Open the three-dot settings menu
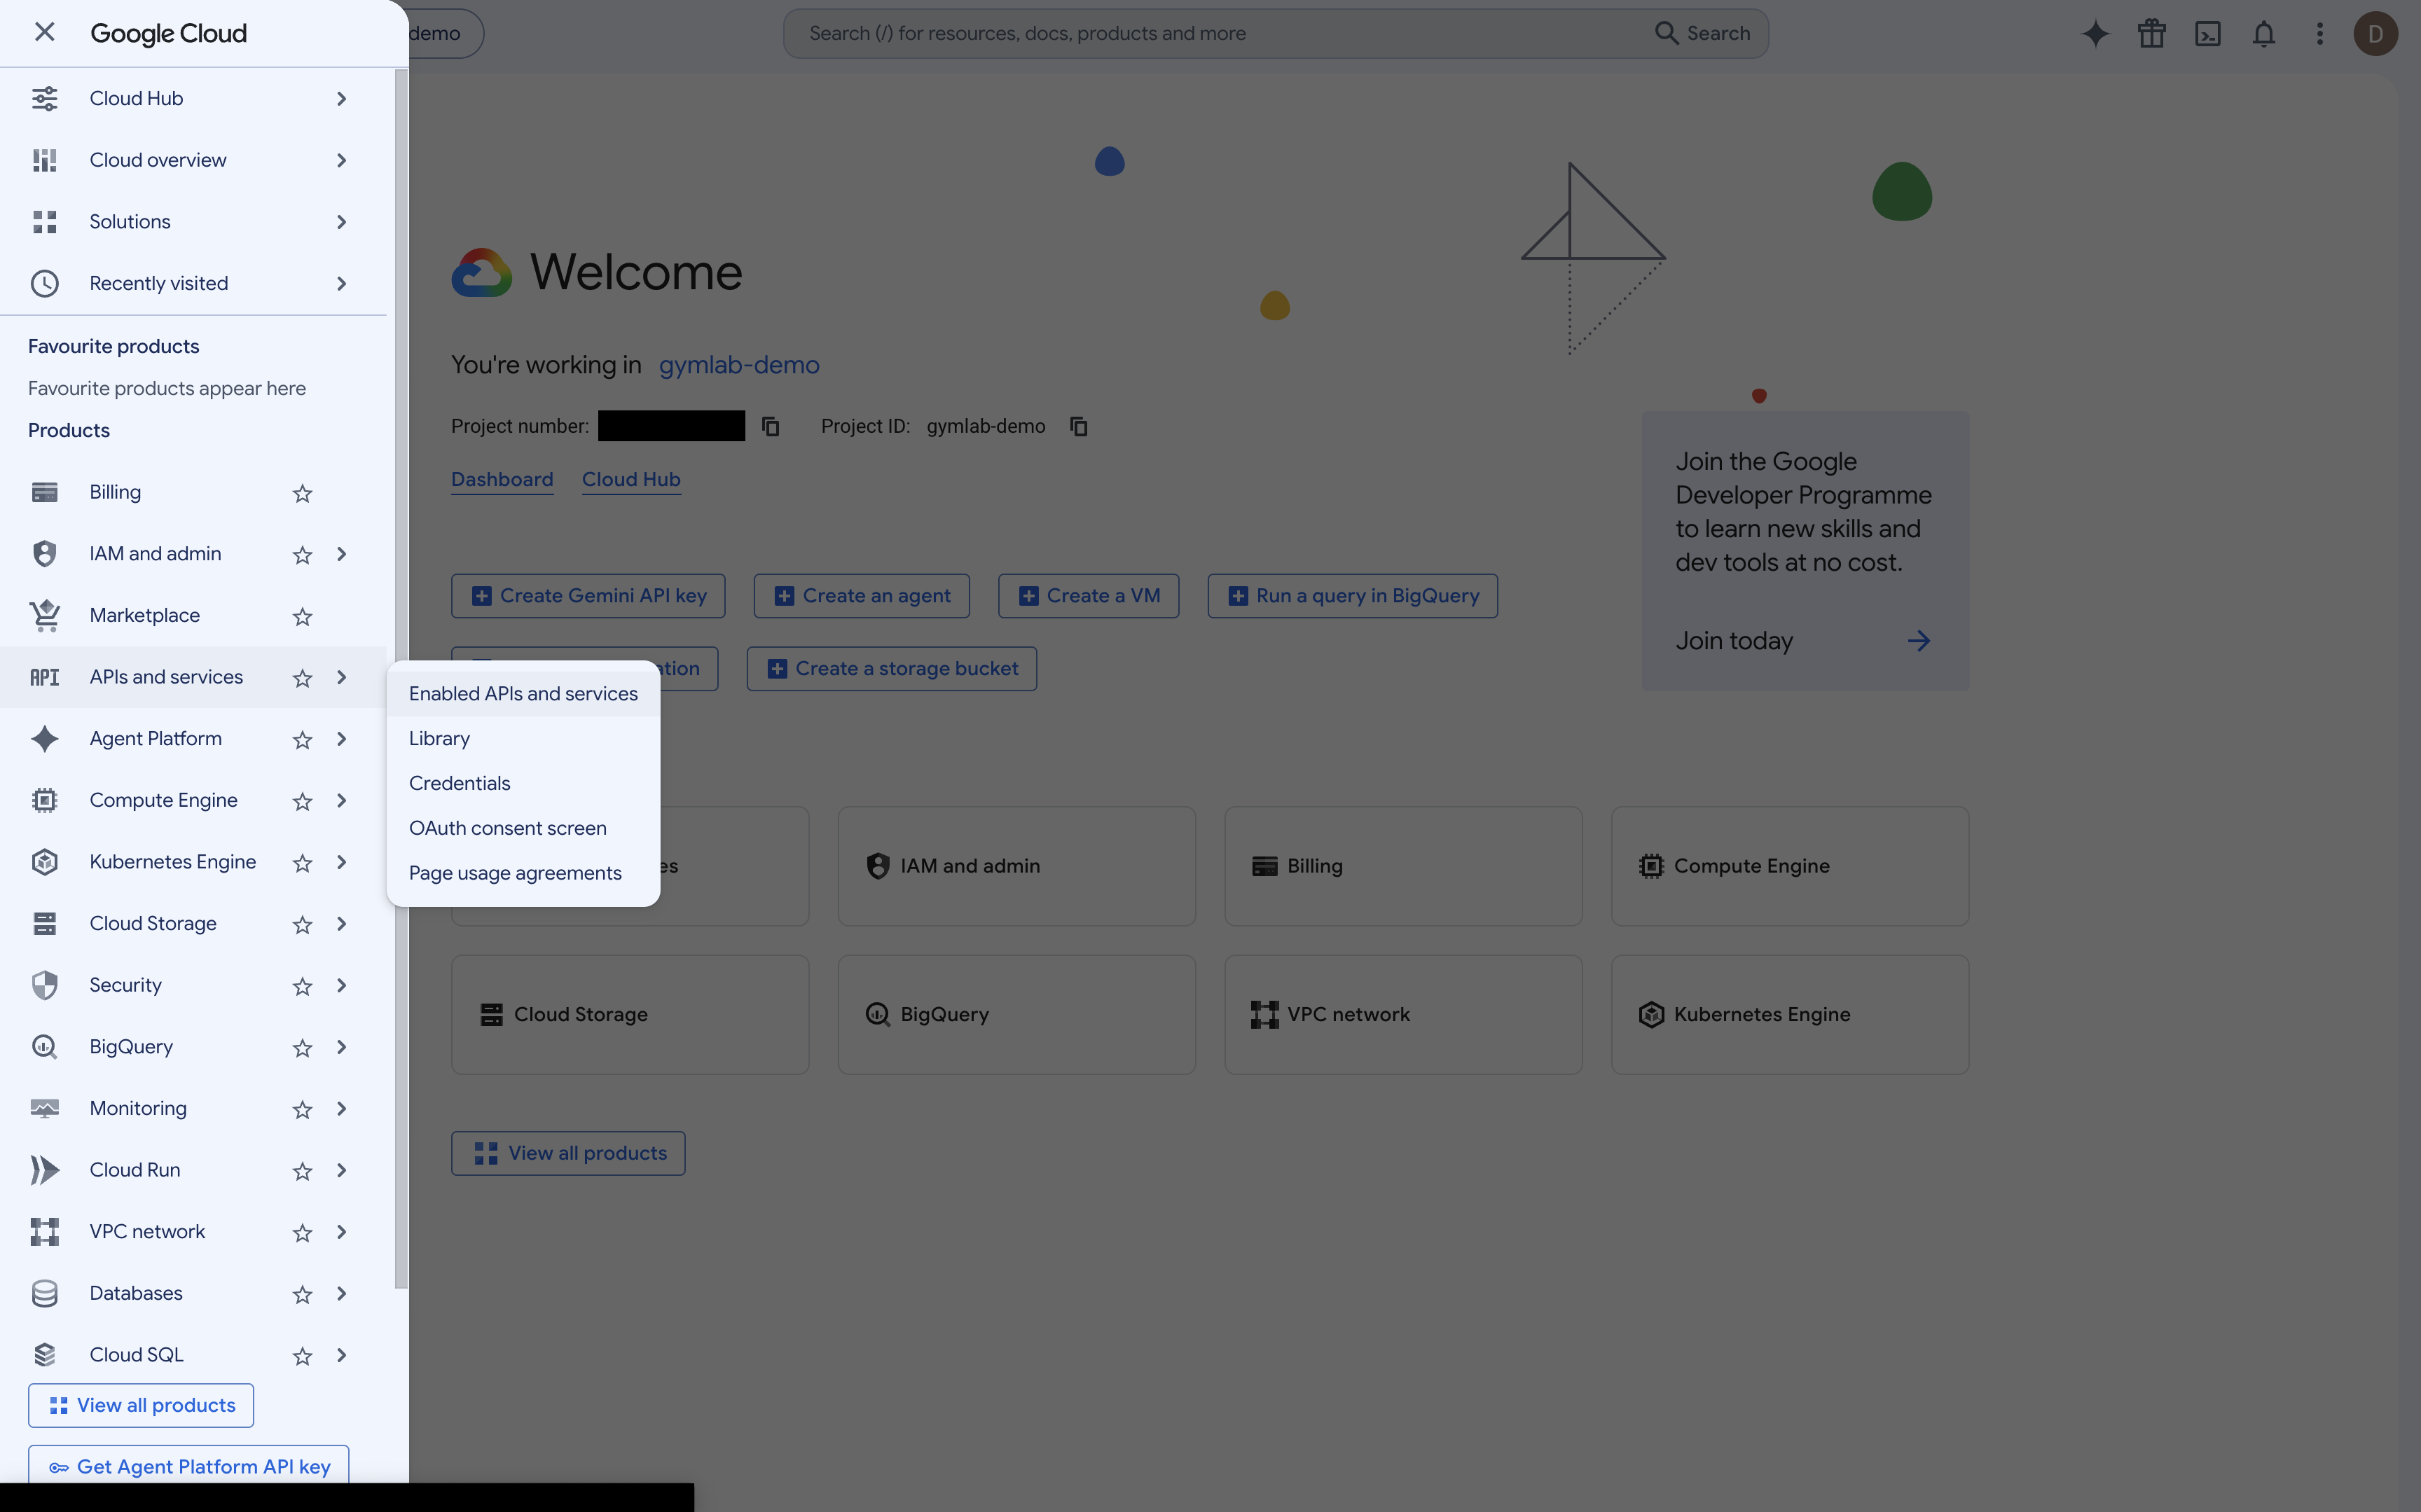The width and height of the screenshot is (2421, 1512). 2319,34
